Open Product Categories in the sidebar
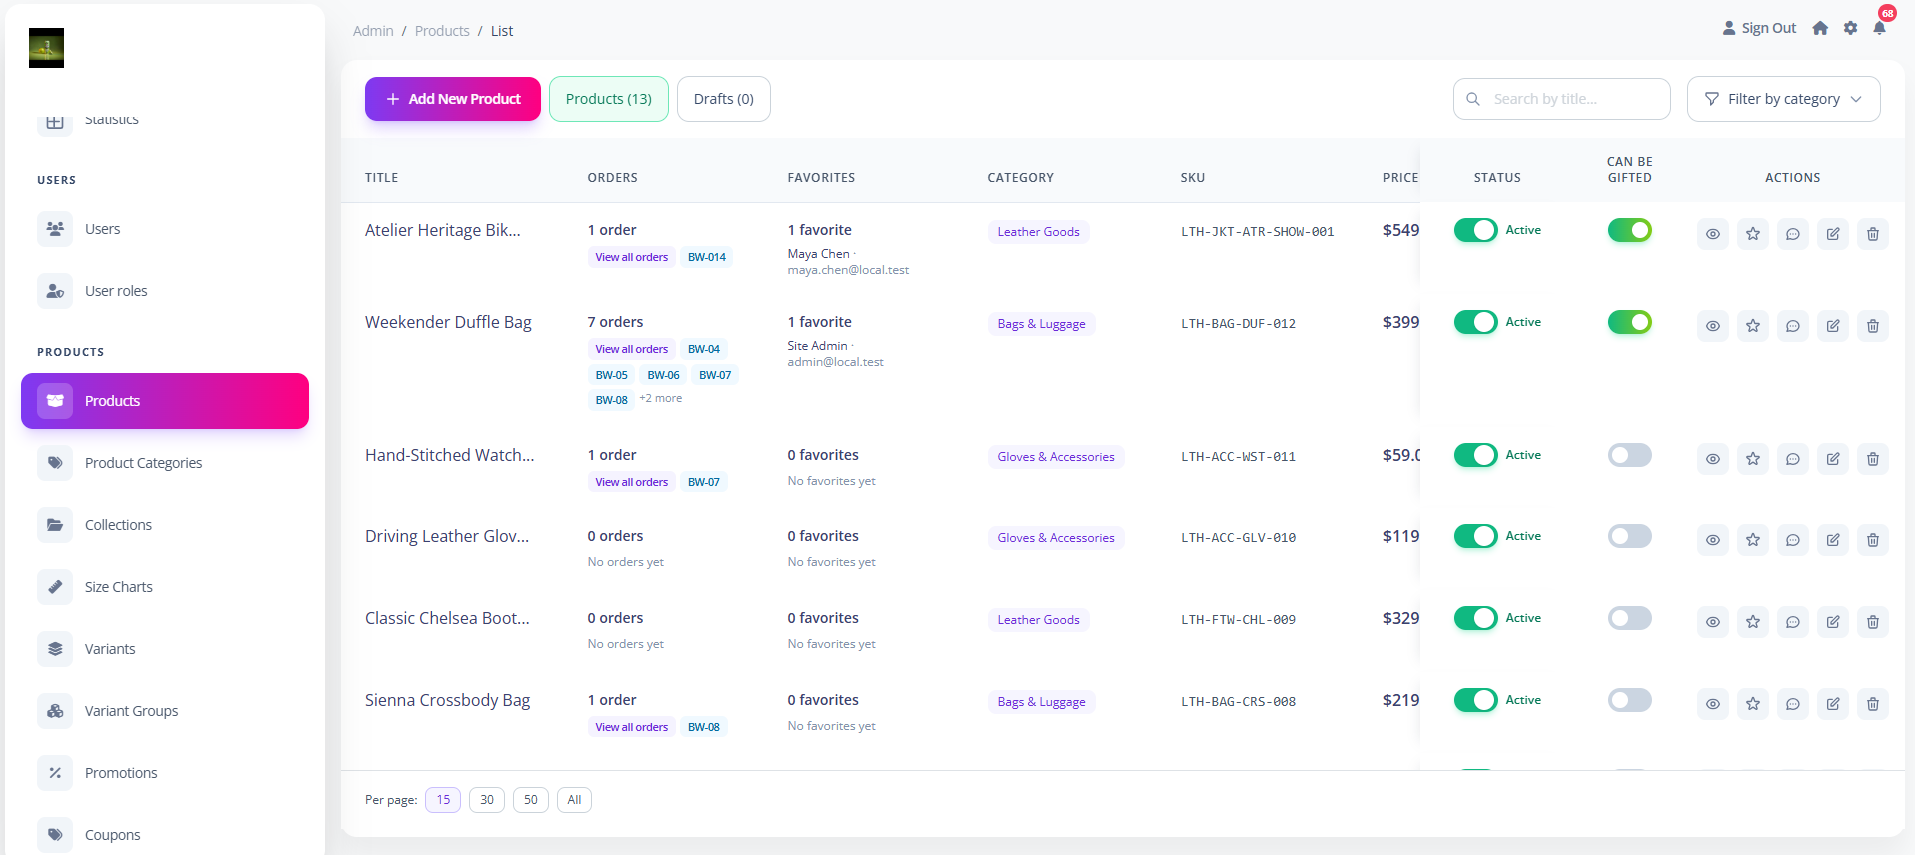Image resolution: width=1915 pixels, height=855 pixels. pyautogui.click(x=143, y=463)
